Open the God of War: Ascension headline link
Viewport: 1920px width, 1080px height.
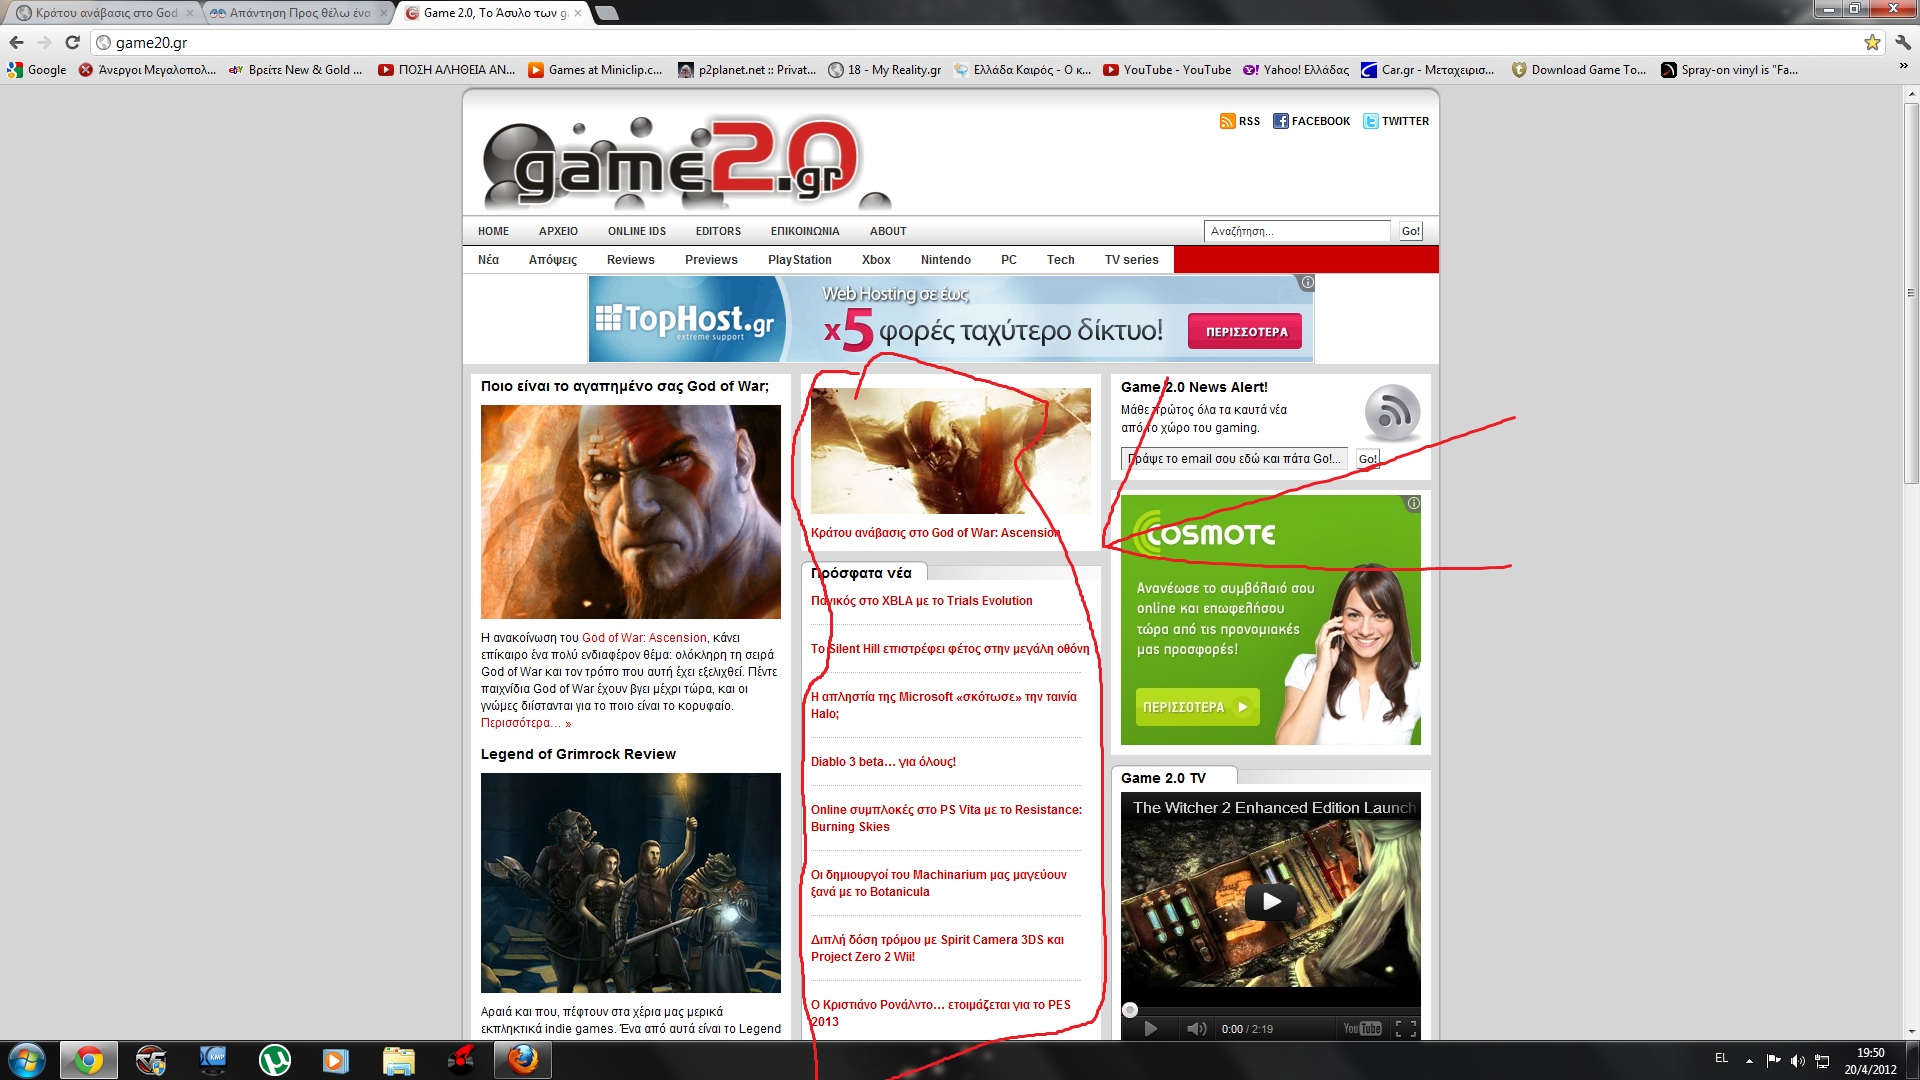935,533
